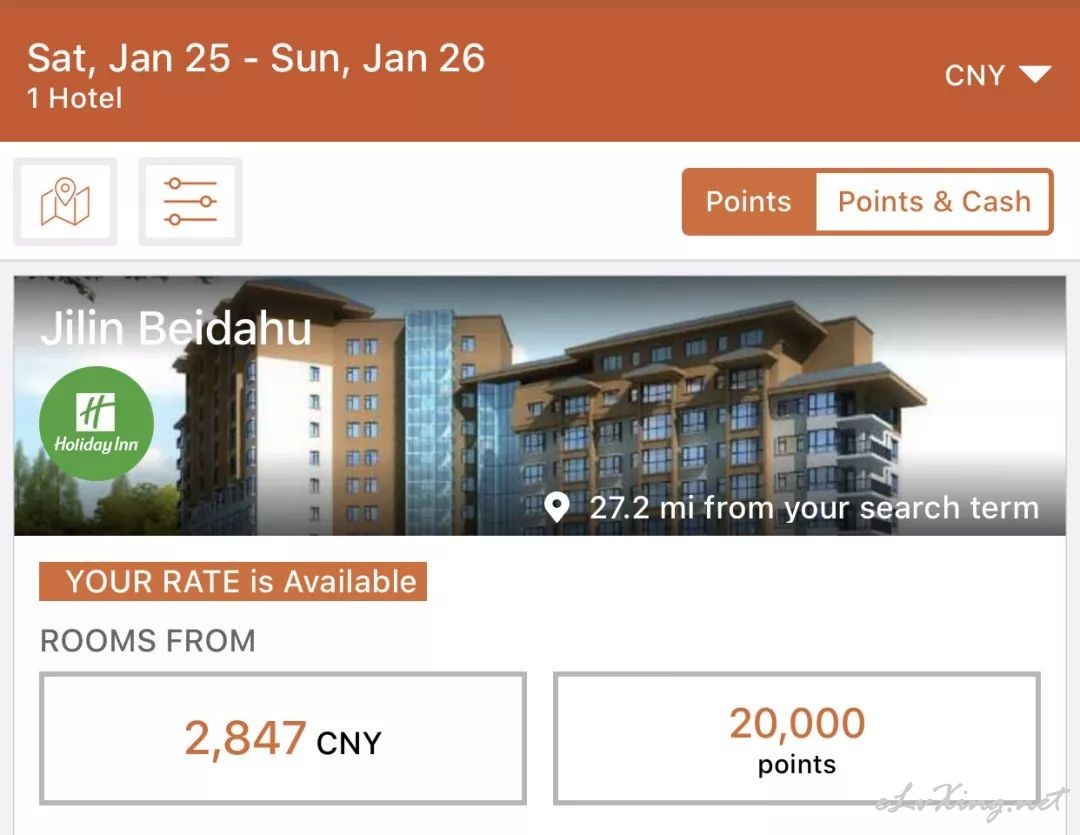
Task: Tap the 27.2 mi distance text
Action: point(814,508)
